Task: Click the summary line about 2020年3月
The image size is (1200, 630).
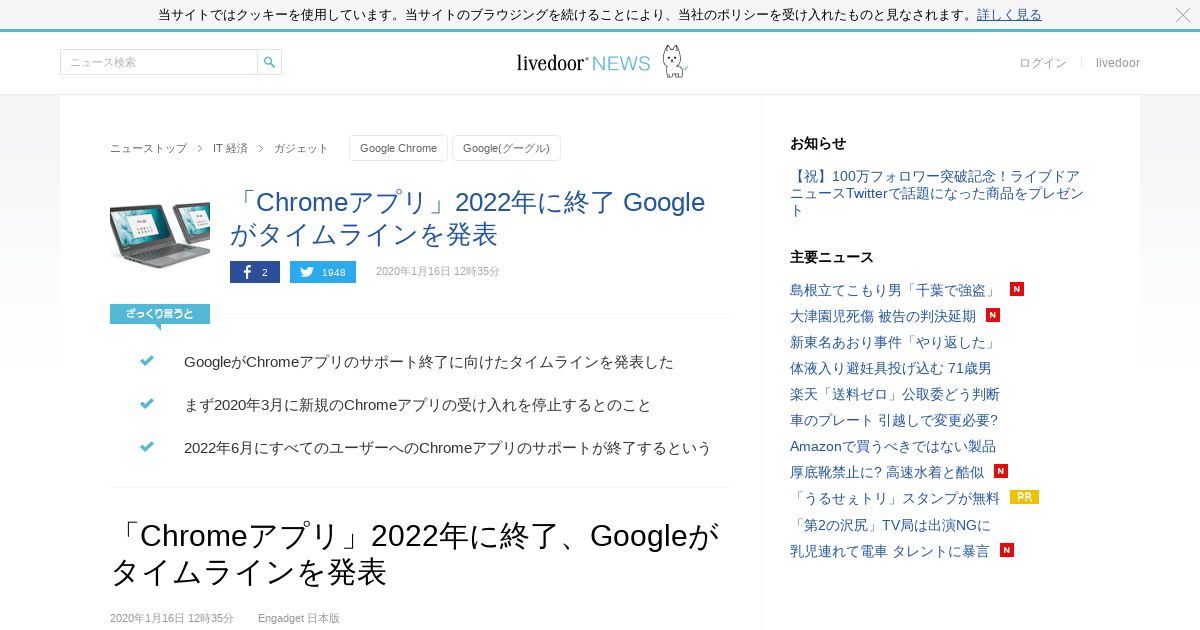Action: tap(418, 405)
